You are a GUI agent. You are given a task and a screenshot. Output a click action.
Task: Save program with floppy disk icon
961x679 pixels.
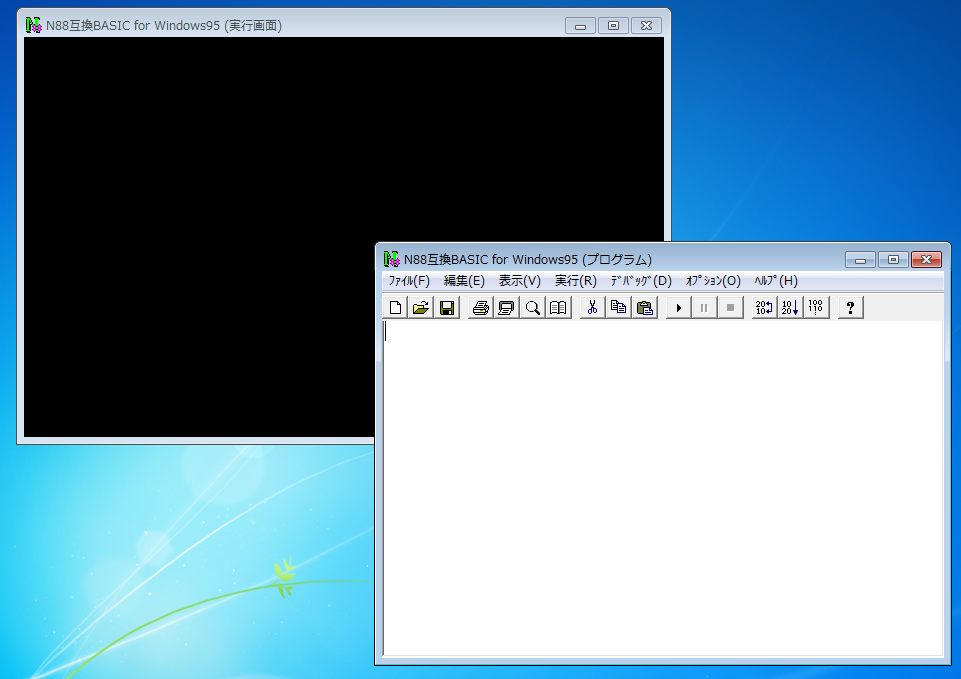(x=447, y=308)
